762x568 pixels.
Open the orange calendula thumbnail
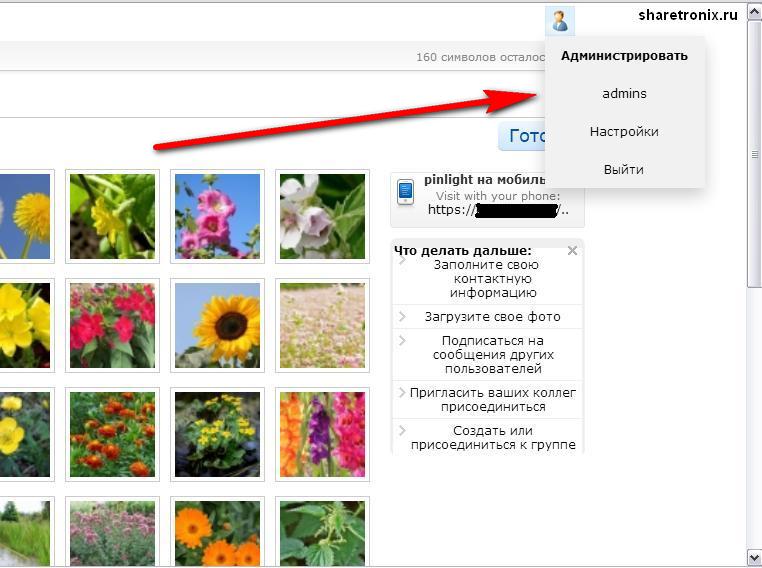pos(217,532)
